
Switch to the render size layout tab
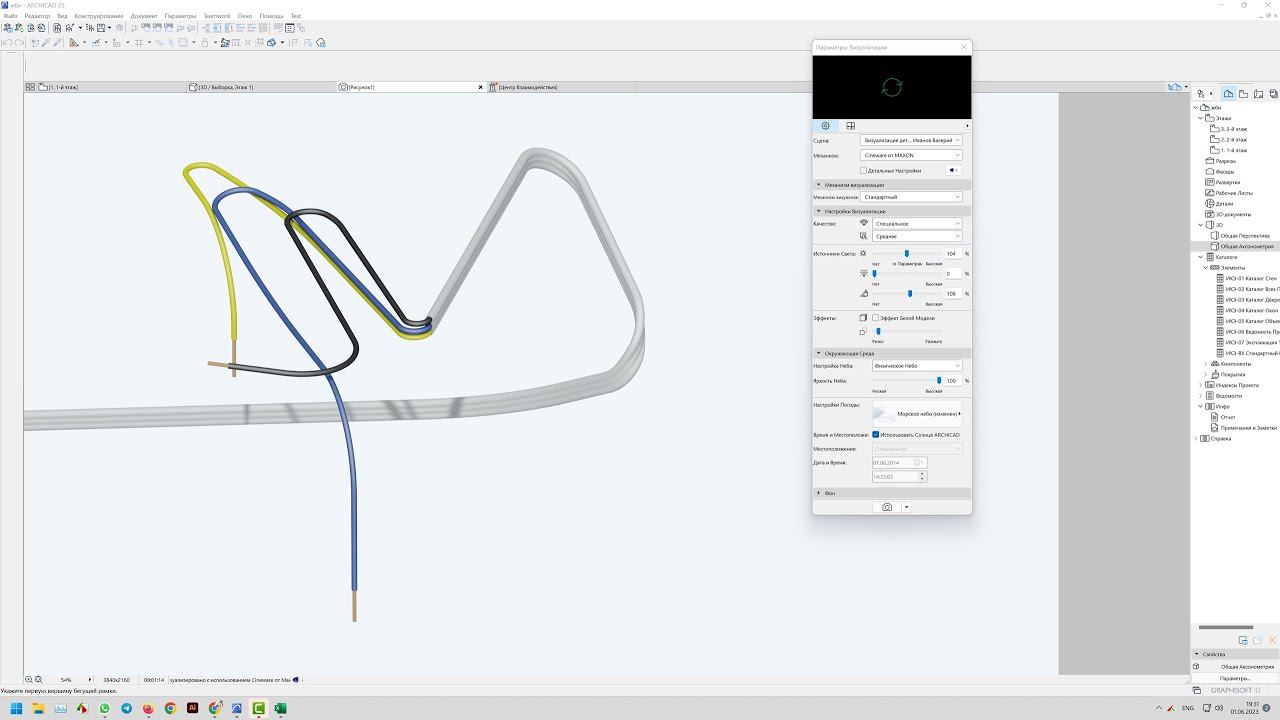tap(850, 126)
